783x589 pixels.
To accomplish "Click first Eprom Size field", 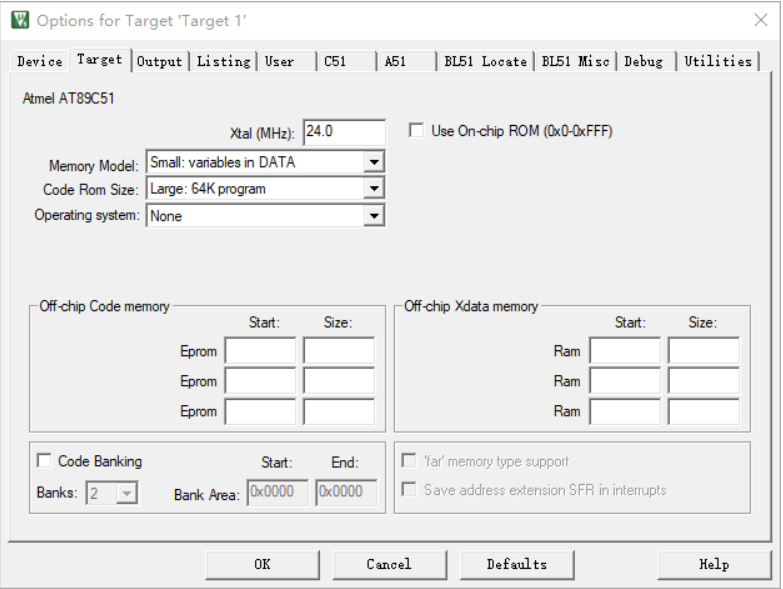I will (x=339, y=351).
